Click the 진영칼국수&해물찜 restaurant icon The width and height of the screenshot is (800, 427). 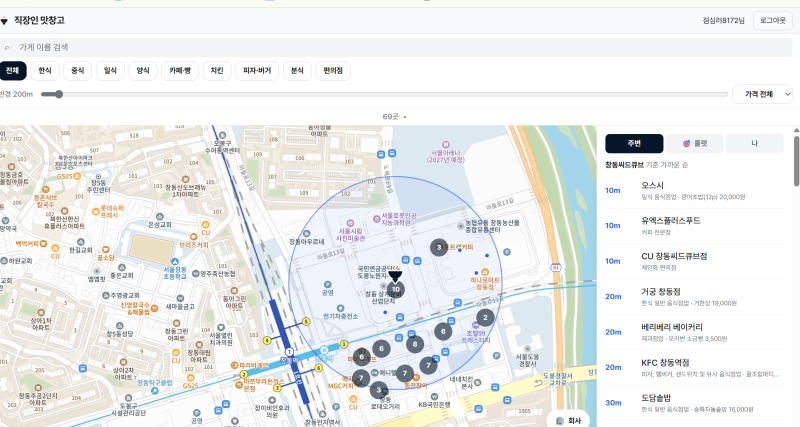pyautogui.click(x=154, y=308)
